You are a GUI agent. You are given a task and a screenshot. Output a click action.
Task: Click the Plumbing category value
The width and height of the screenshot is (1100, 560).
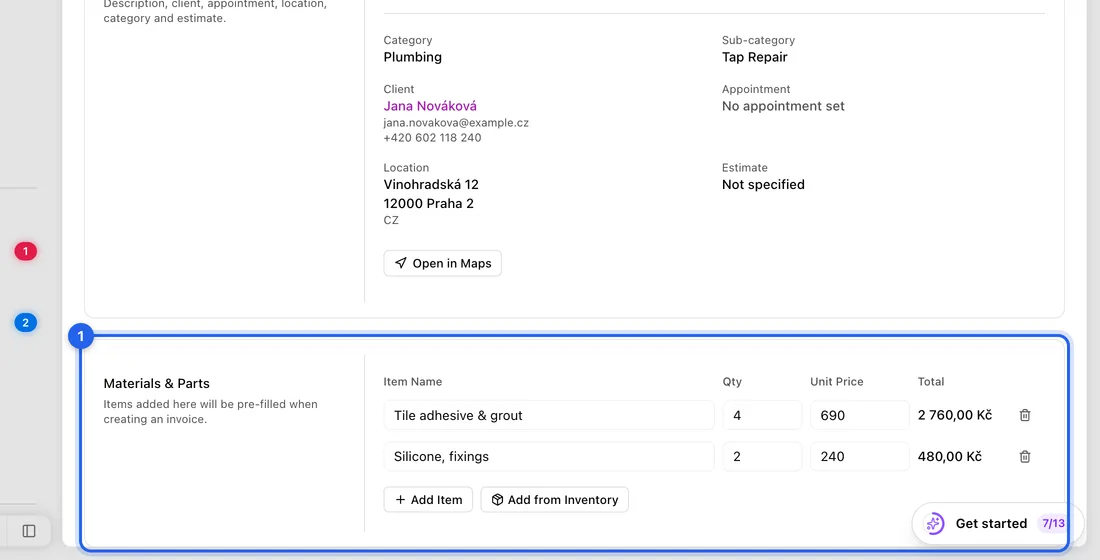pyautogui.click(x=412, y=57)
